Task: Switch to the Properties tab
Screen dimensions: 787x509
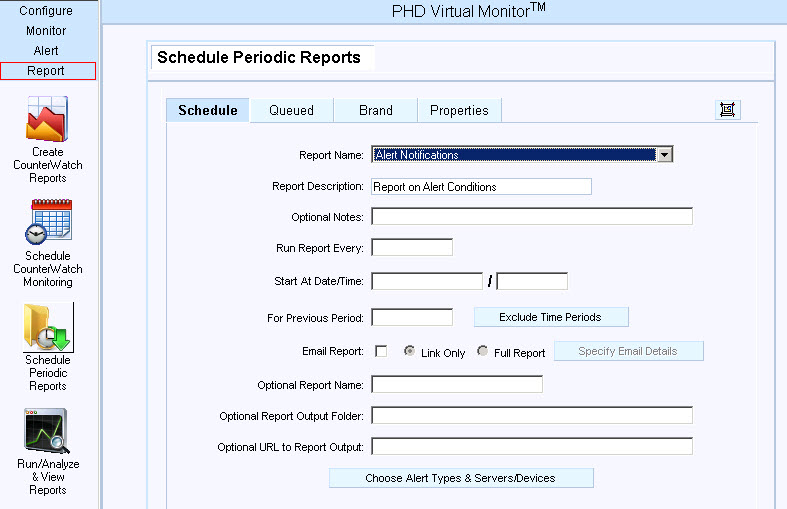Action: tap(459, 110)
